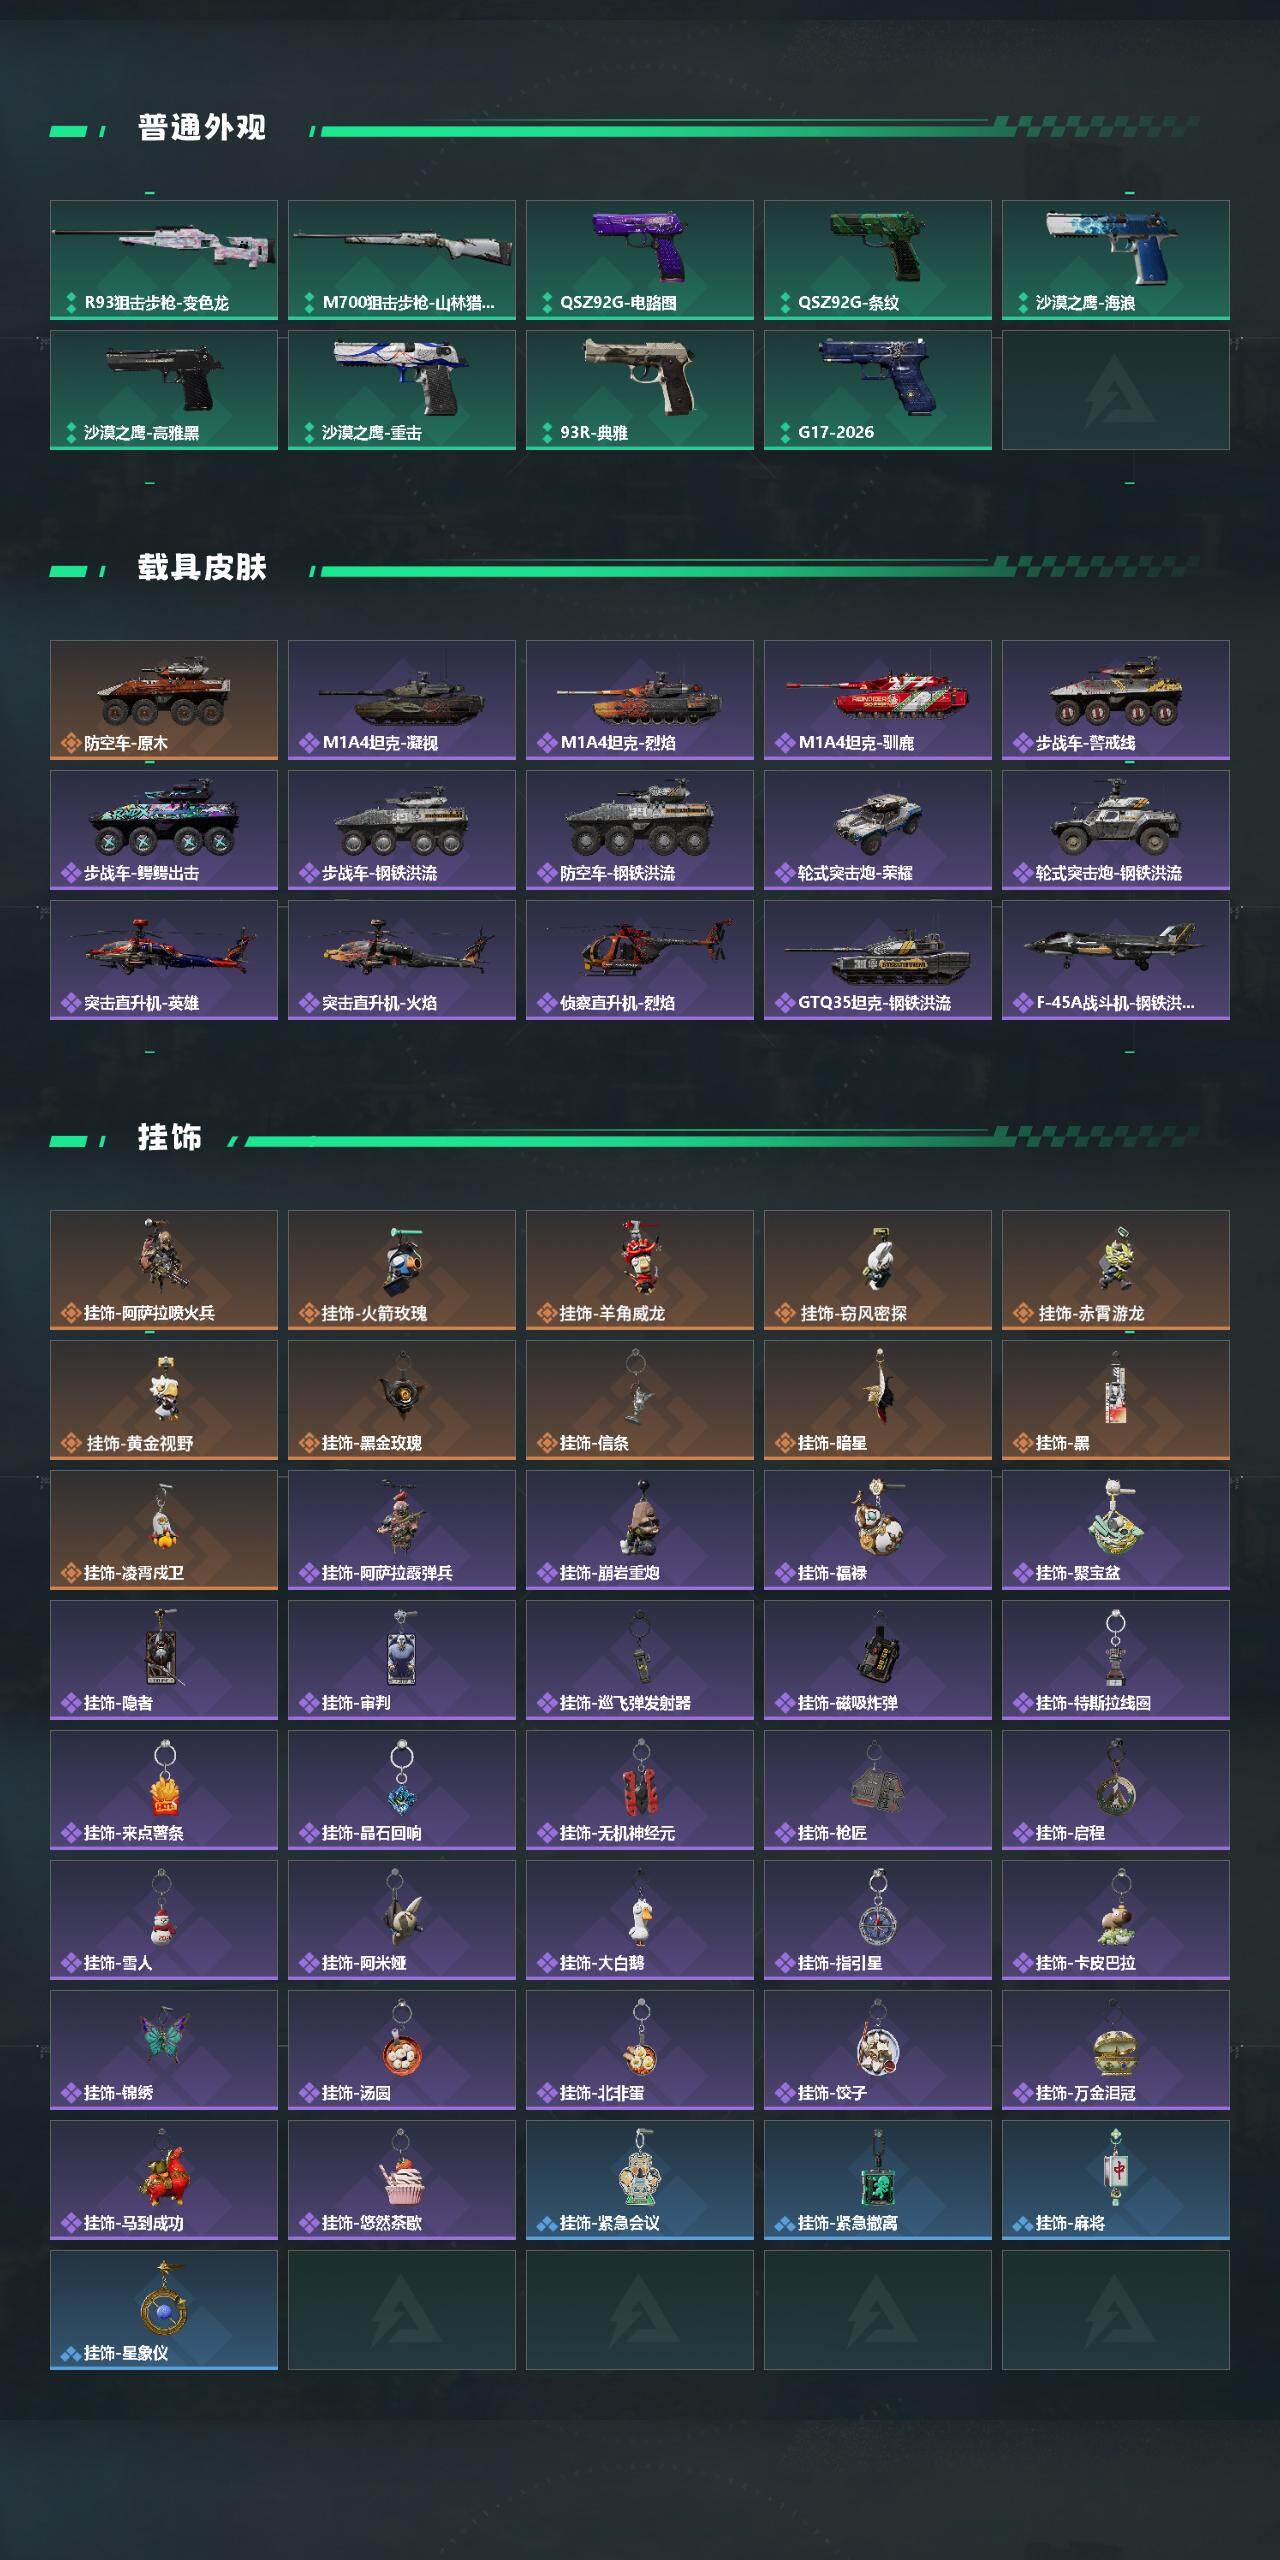The image size is (1280, 2560).
Task: Select the 挂饰-麻将 mahjong tile charm
Action: pos(1116,2180)
